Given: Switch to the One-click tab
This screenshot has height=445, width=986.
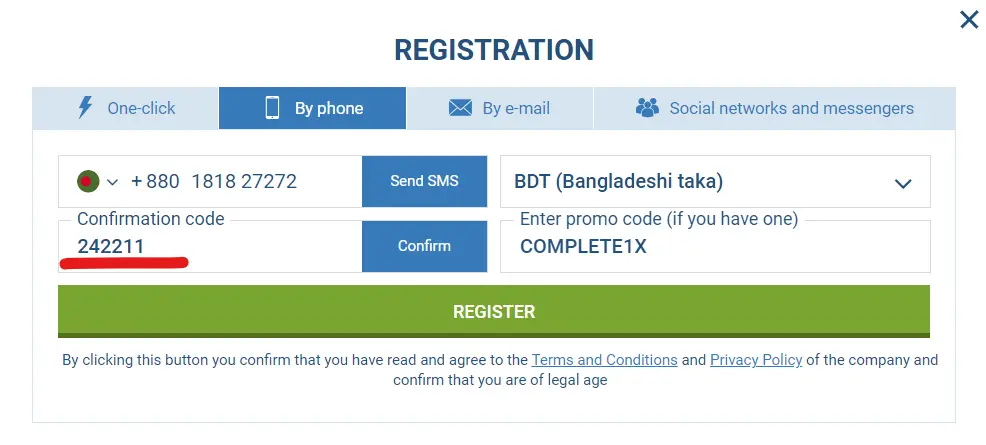Looking at the screenshot, I should point(140,108).
